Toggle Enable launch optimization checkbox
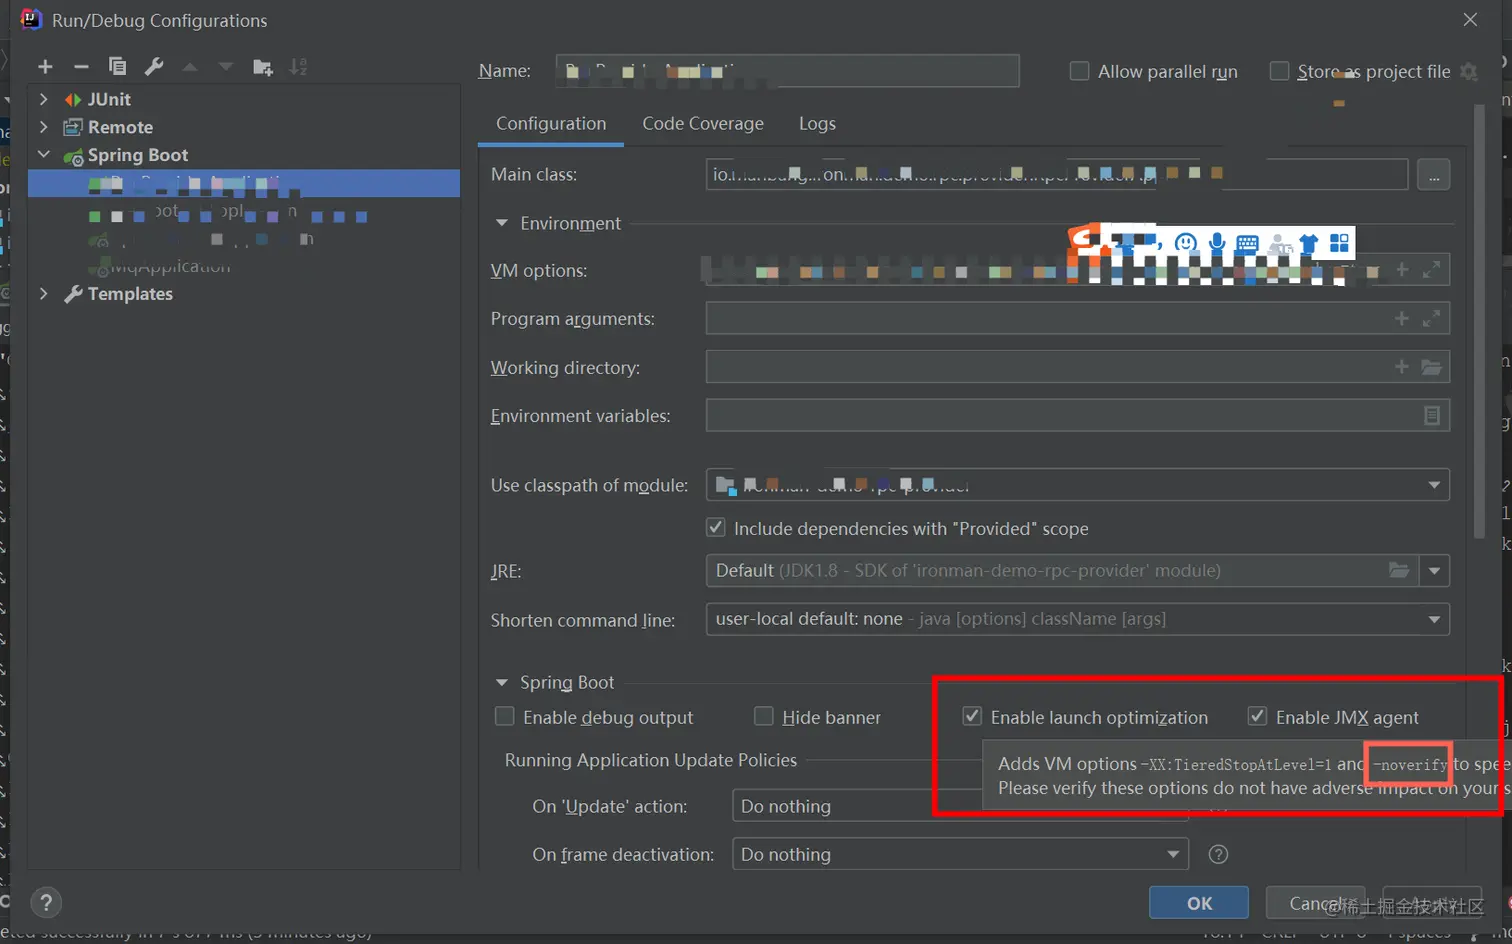 972,716
